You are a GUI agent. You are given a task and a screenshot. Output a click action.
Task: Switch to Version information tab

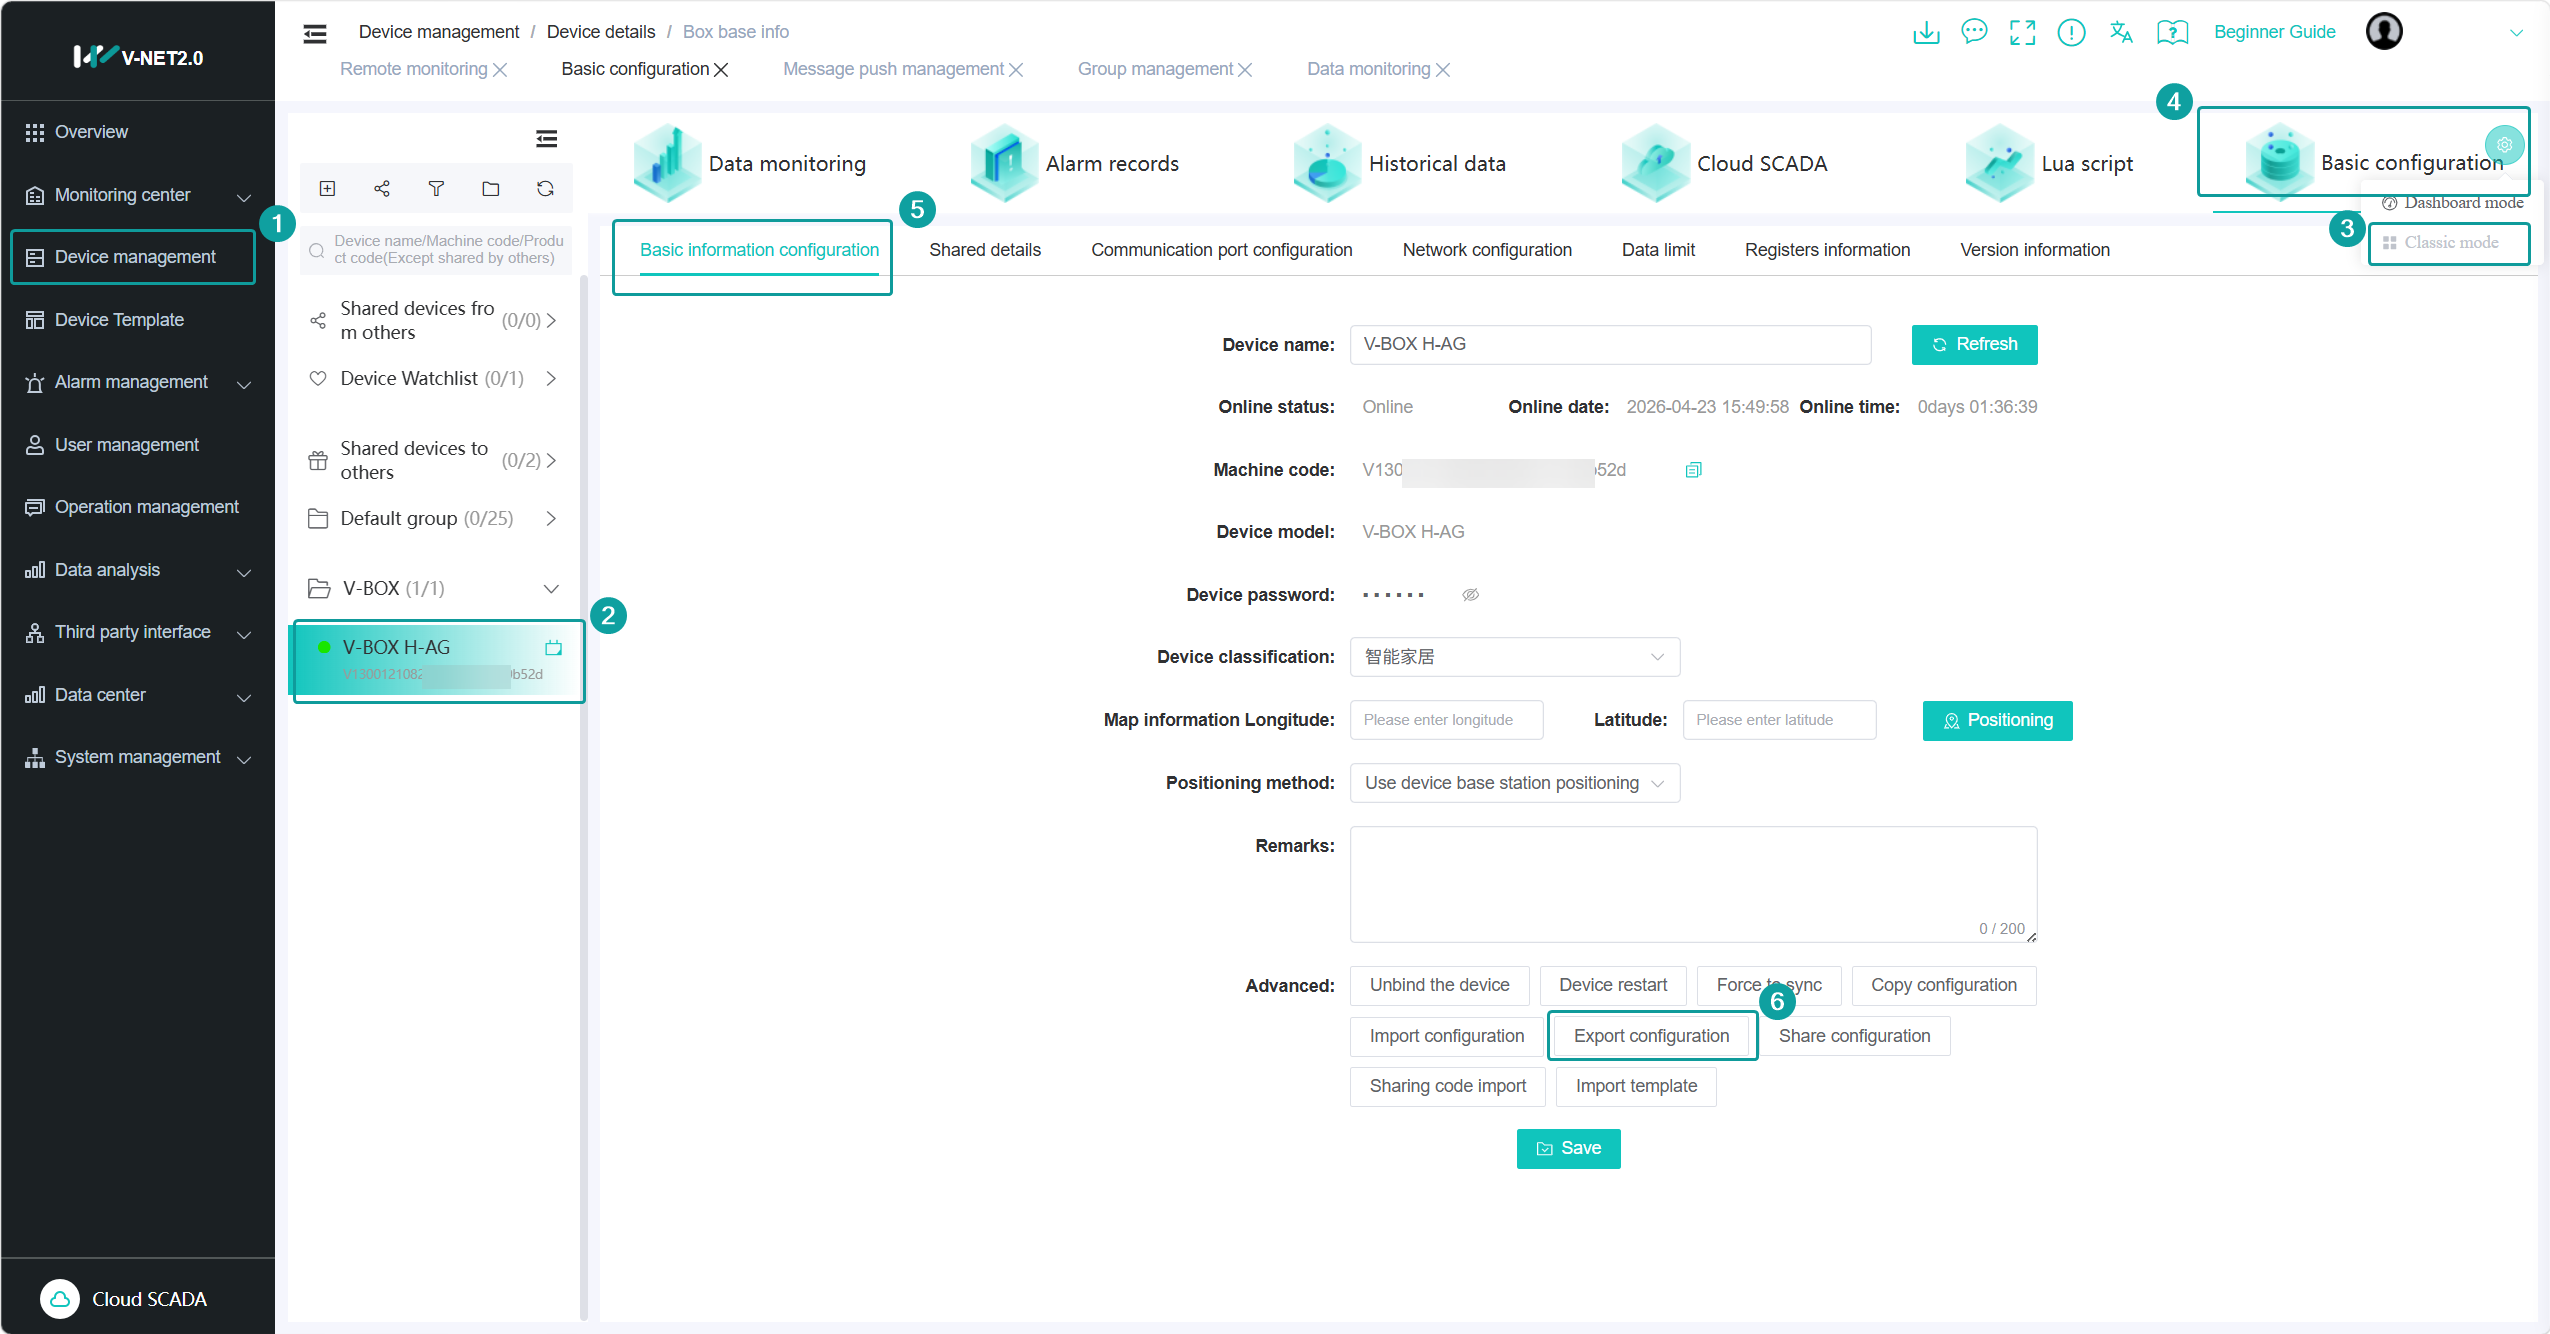[x=2034, y=250]
